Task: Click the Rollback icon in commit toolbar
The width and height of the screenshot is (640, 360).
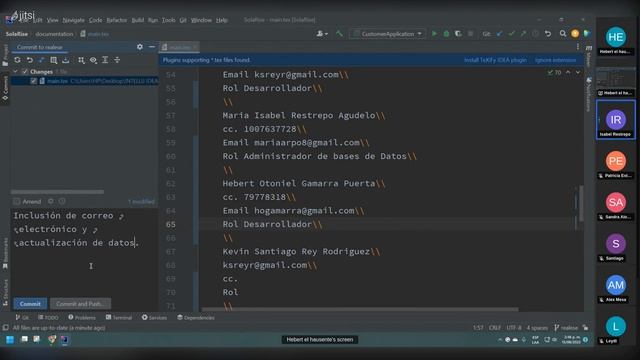Action: coord(29,60)
